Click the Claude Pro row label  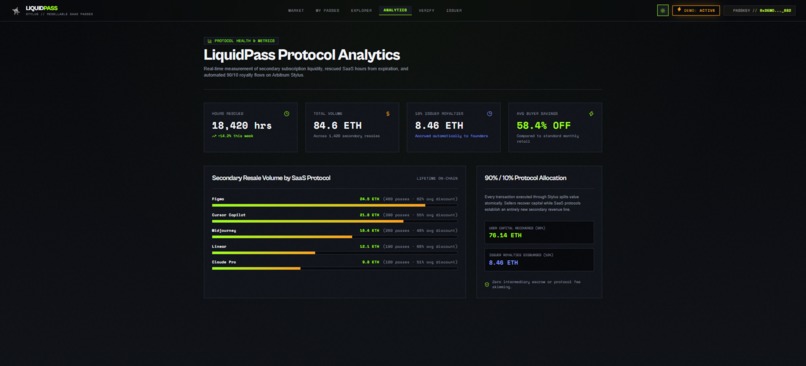click(x=224, y=262)
